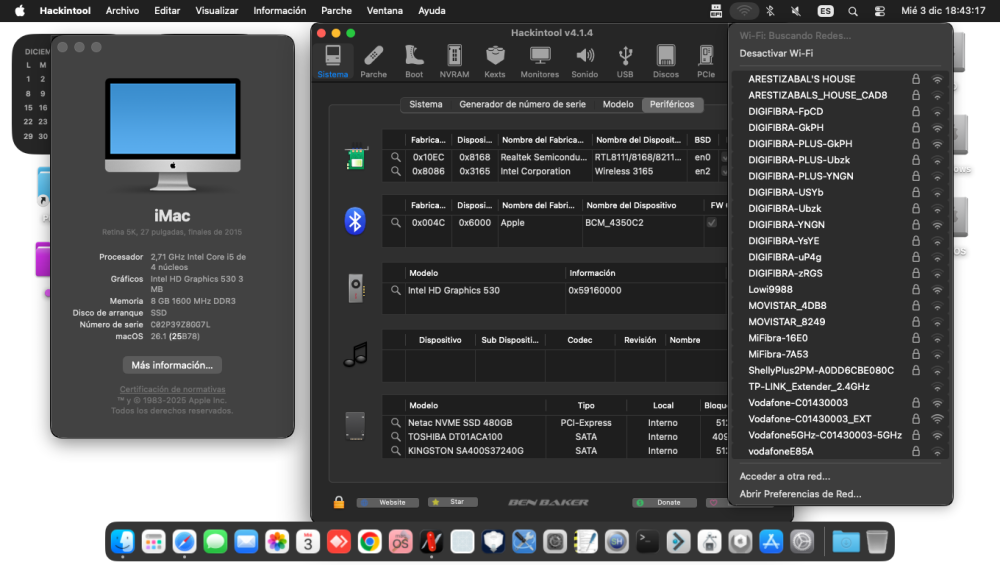Open the NVRAM toolbar icon

point(454,61)
